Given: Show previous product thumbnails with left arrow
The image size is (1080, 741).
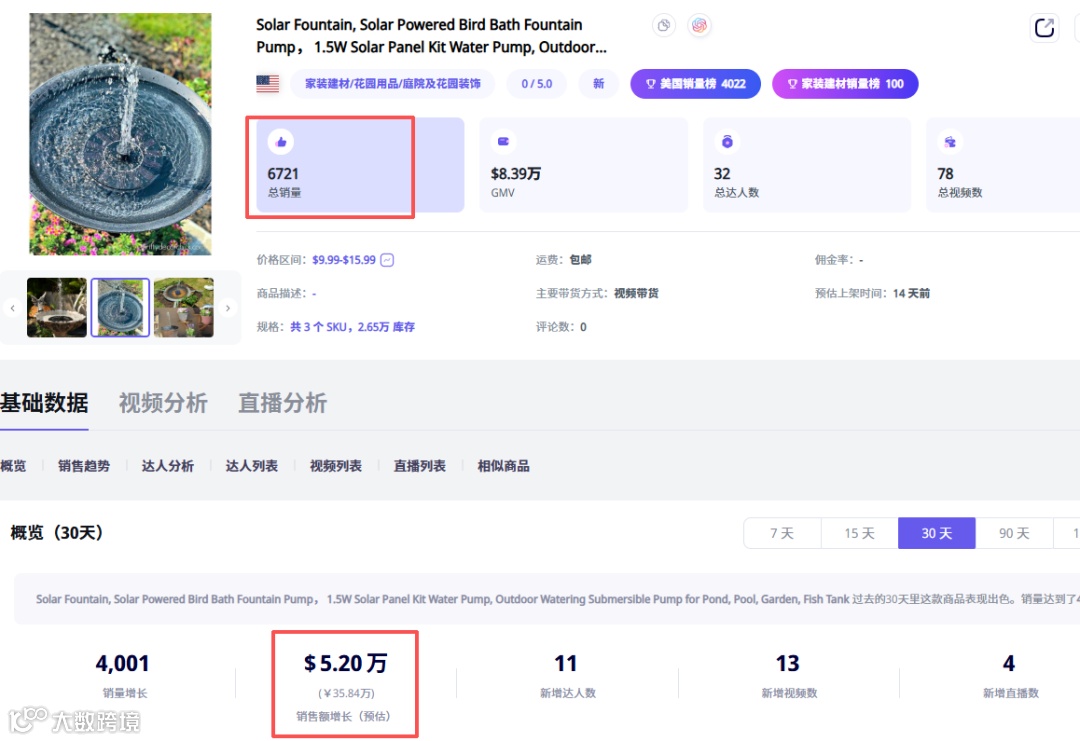Looking at the screenshot, I should (x=12, y=308).
